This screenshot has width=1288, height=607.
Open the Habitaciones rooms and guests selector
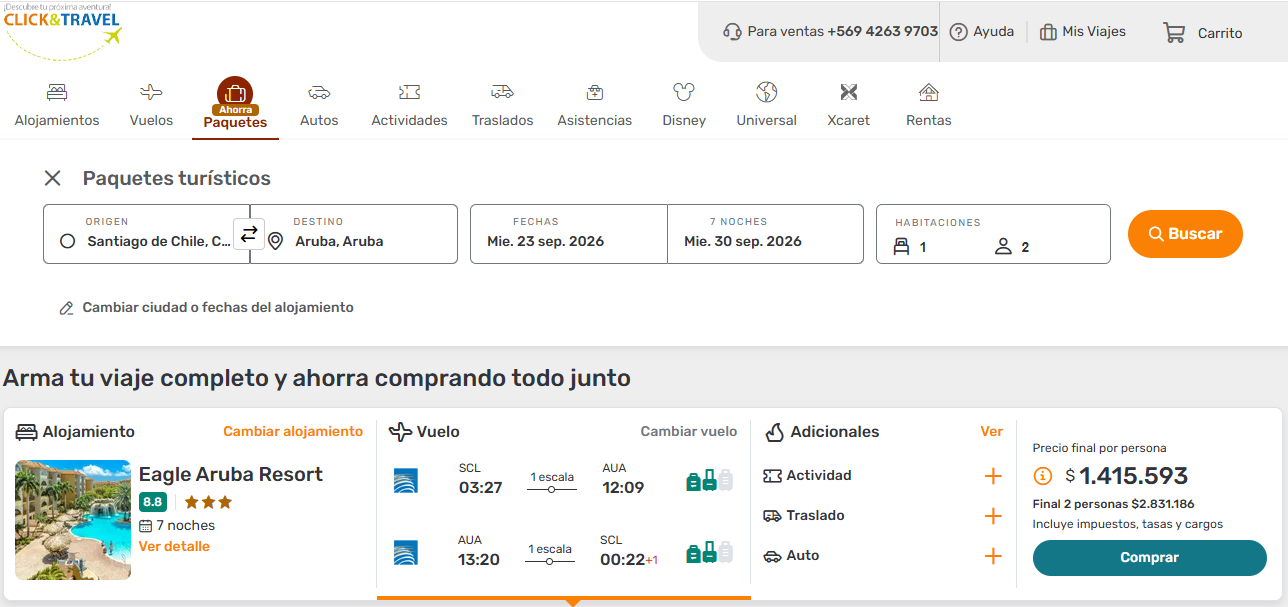click(x=992, y=234)
